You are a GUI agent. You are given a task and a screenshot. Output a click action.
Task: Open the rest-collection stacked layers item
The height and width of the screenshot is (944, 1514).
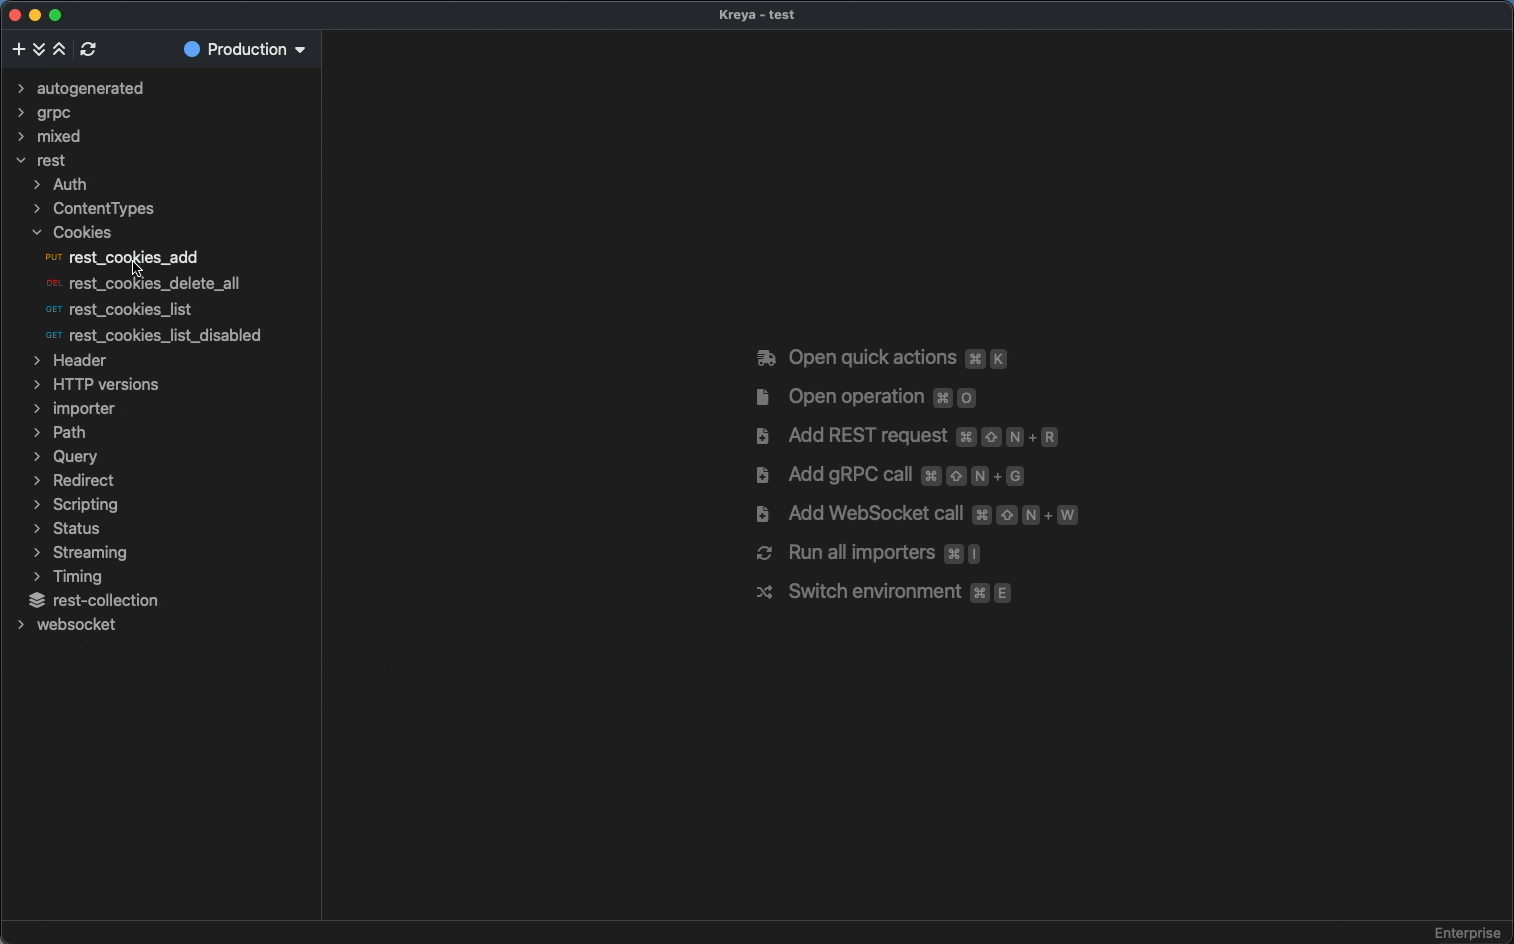point(104,600)
